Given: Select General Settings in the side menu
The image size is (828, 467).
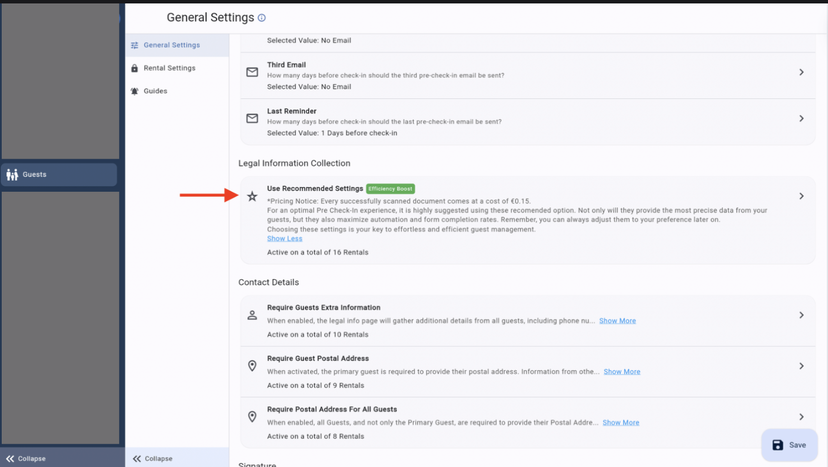Looking at the screenshot, I should click(171, 45).
